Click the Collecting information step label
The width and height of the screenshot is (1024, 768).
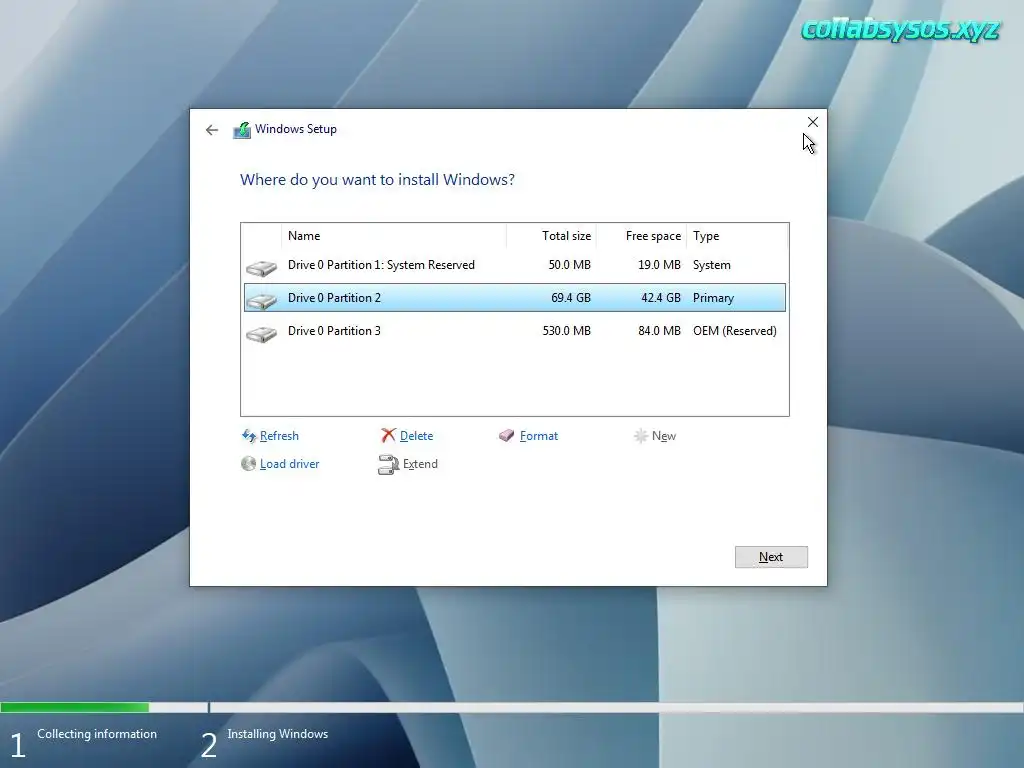97,734
